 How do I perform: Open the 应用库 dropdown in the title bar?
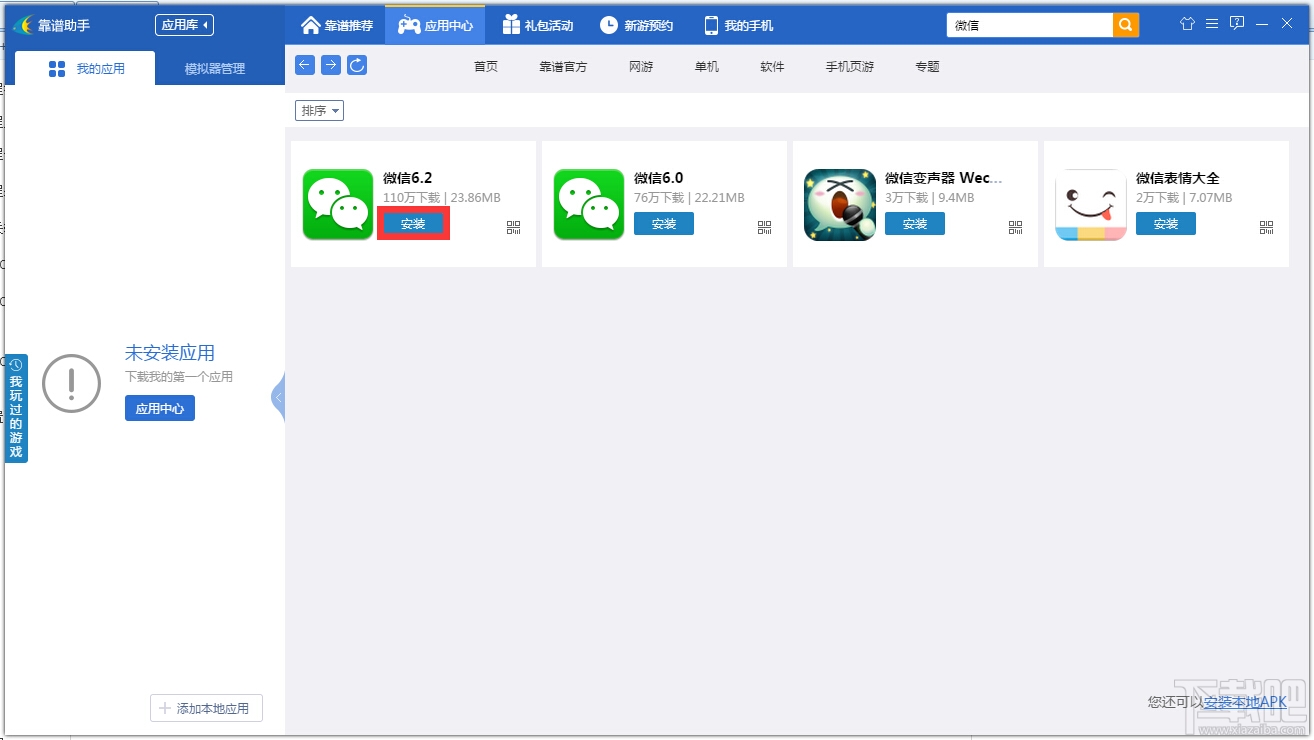183,24
